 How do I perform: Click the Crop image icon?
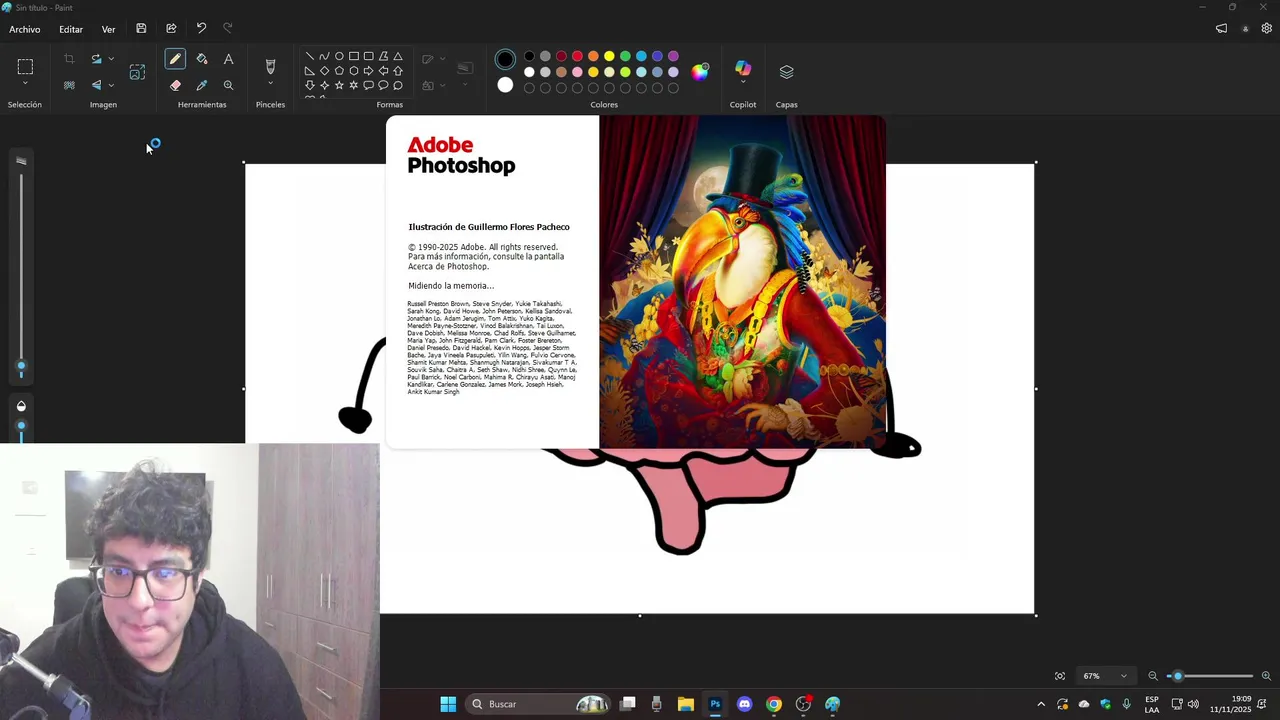[69, 60]
